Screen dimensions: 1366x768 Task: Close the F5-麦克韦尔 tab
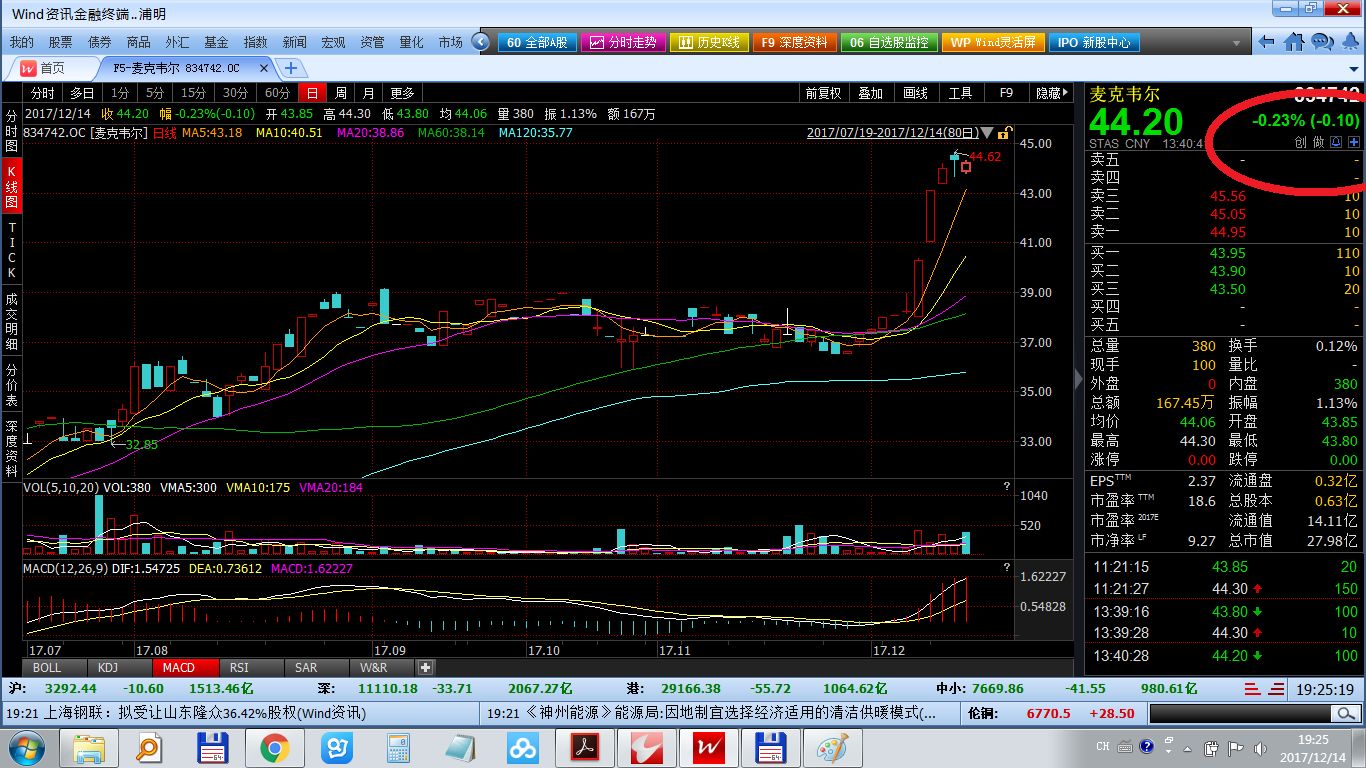pos(264,68)
